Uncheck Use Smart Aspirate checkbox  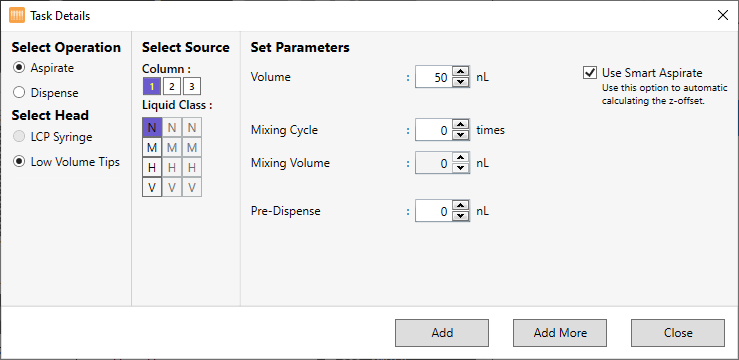coord(590,73)
